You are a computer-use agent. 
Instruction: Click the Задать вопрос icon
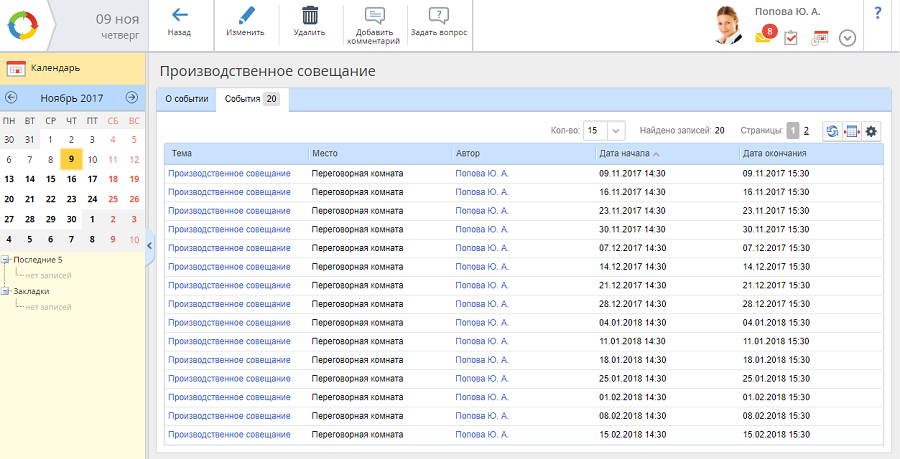pos(438,17)
